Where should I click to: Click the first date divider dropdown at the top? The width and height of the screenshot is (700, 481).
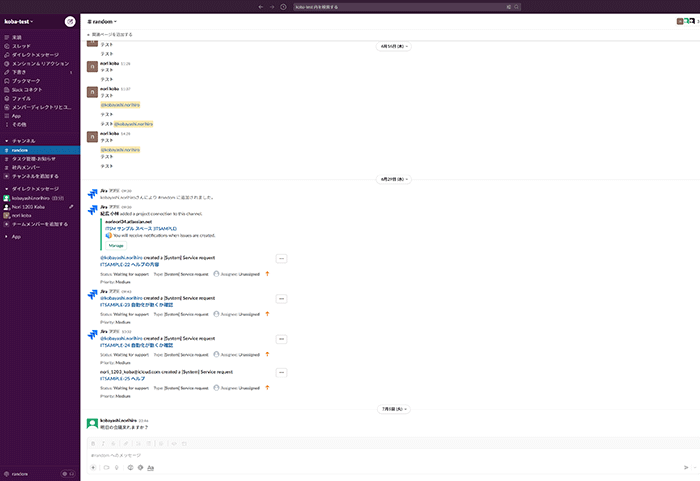click(394, 46)
